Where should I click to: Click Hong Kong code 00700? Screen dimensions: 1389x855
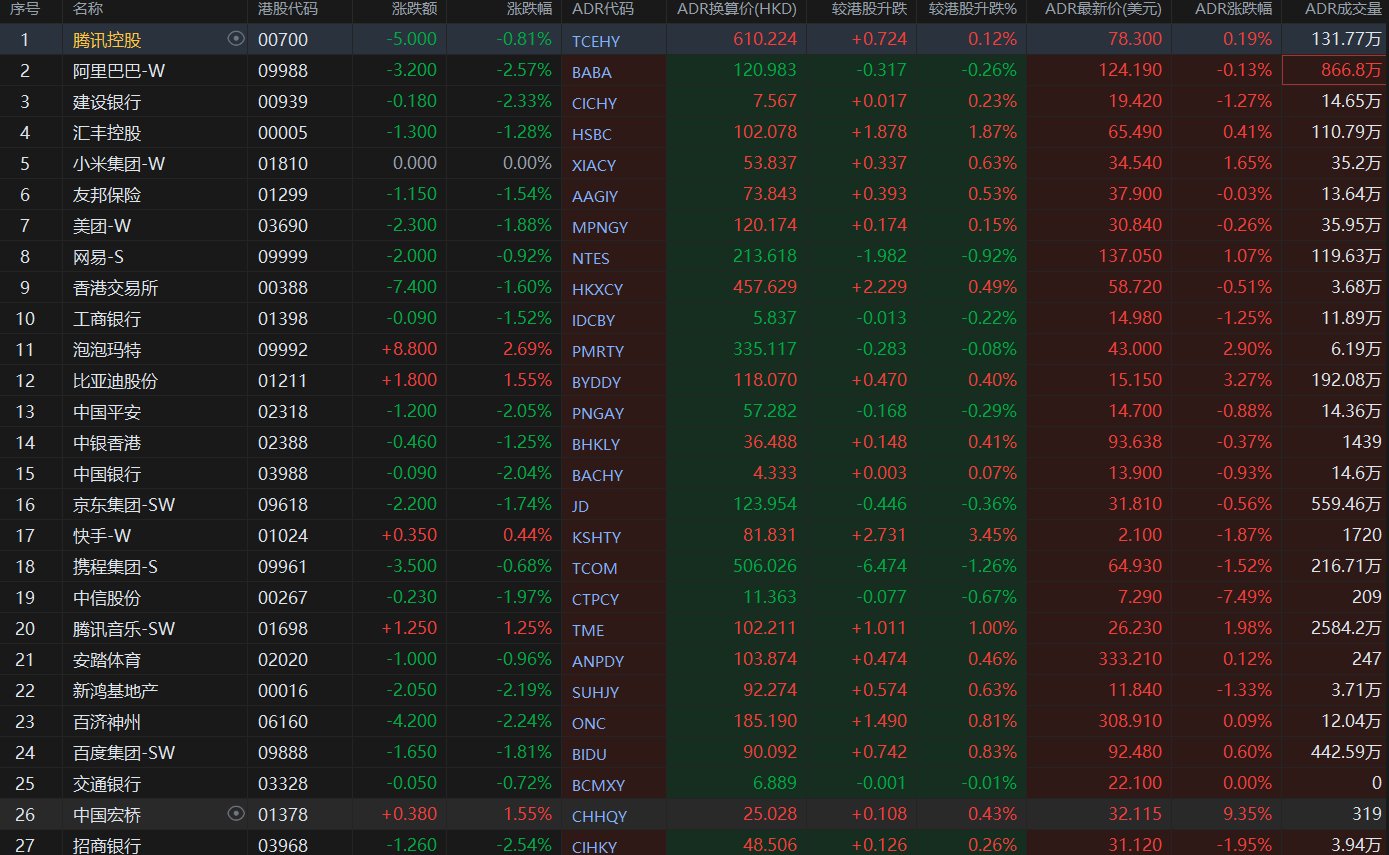[283, 40]
